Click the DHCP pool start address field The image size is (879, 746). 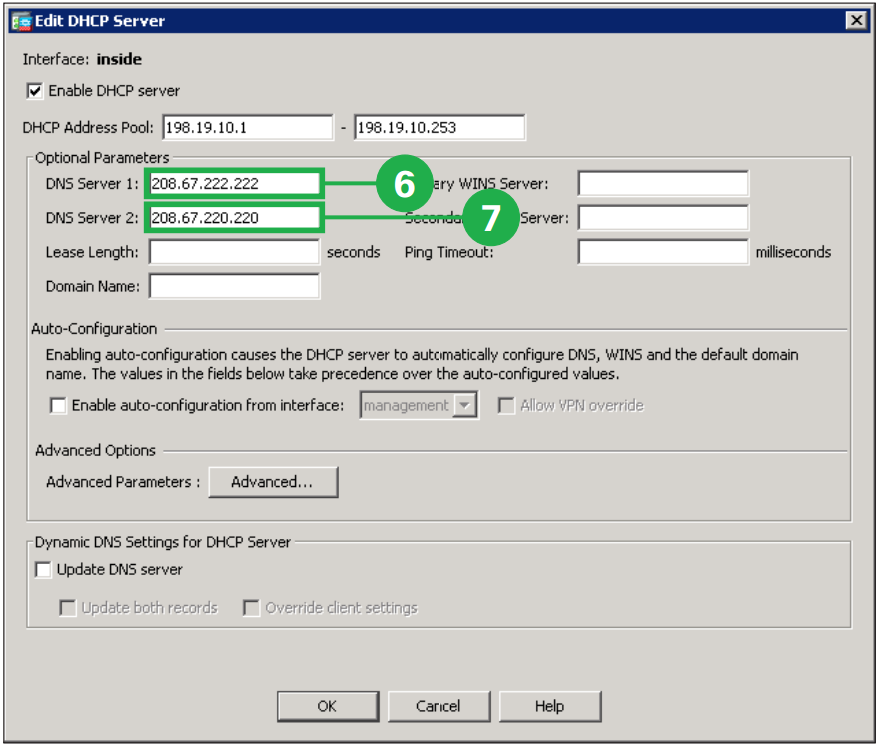(x=247, y=128)
